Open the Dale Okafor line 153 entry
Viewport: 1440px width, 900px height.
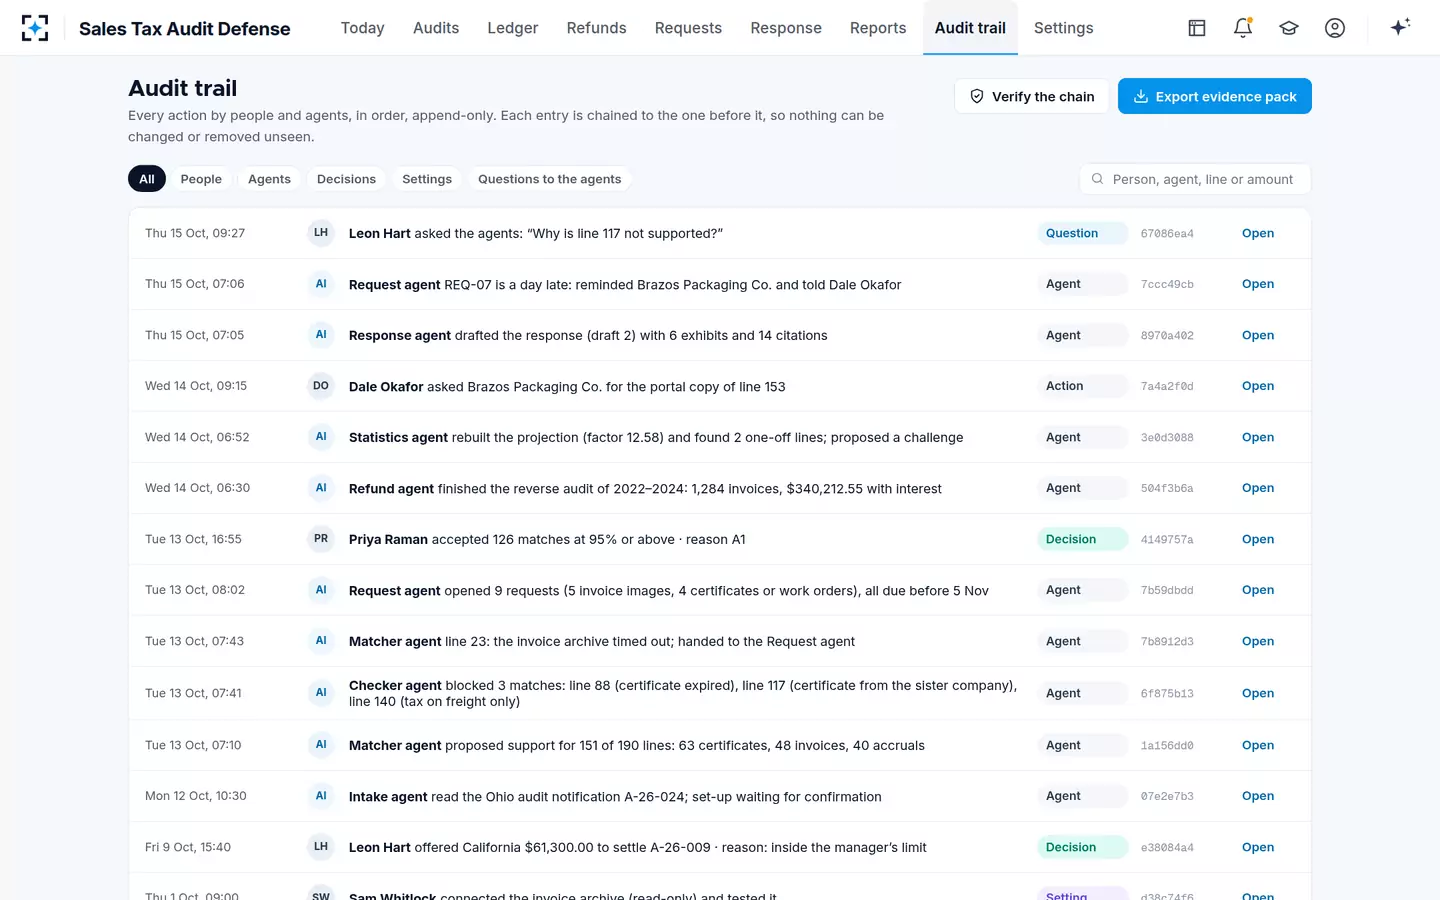click(x=1258, y=386)
